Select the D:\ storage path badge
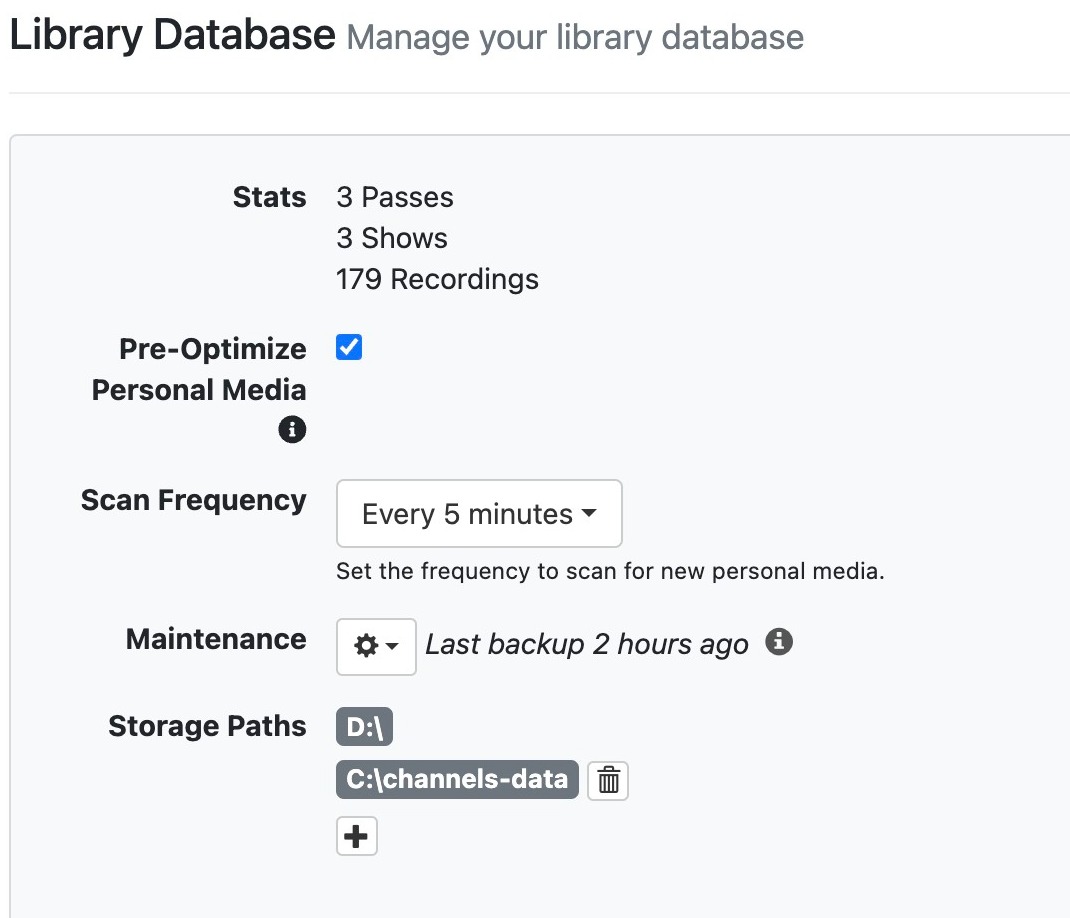 [x=364, y=727]
